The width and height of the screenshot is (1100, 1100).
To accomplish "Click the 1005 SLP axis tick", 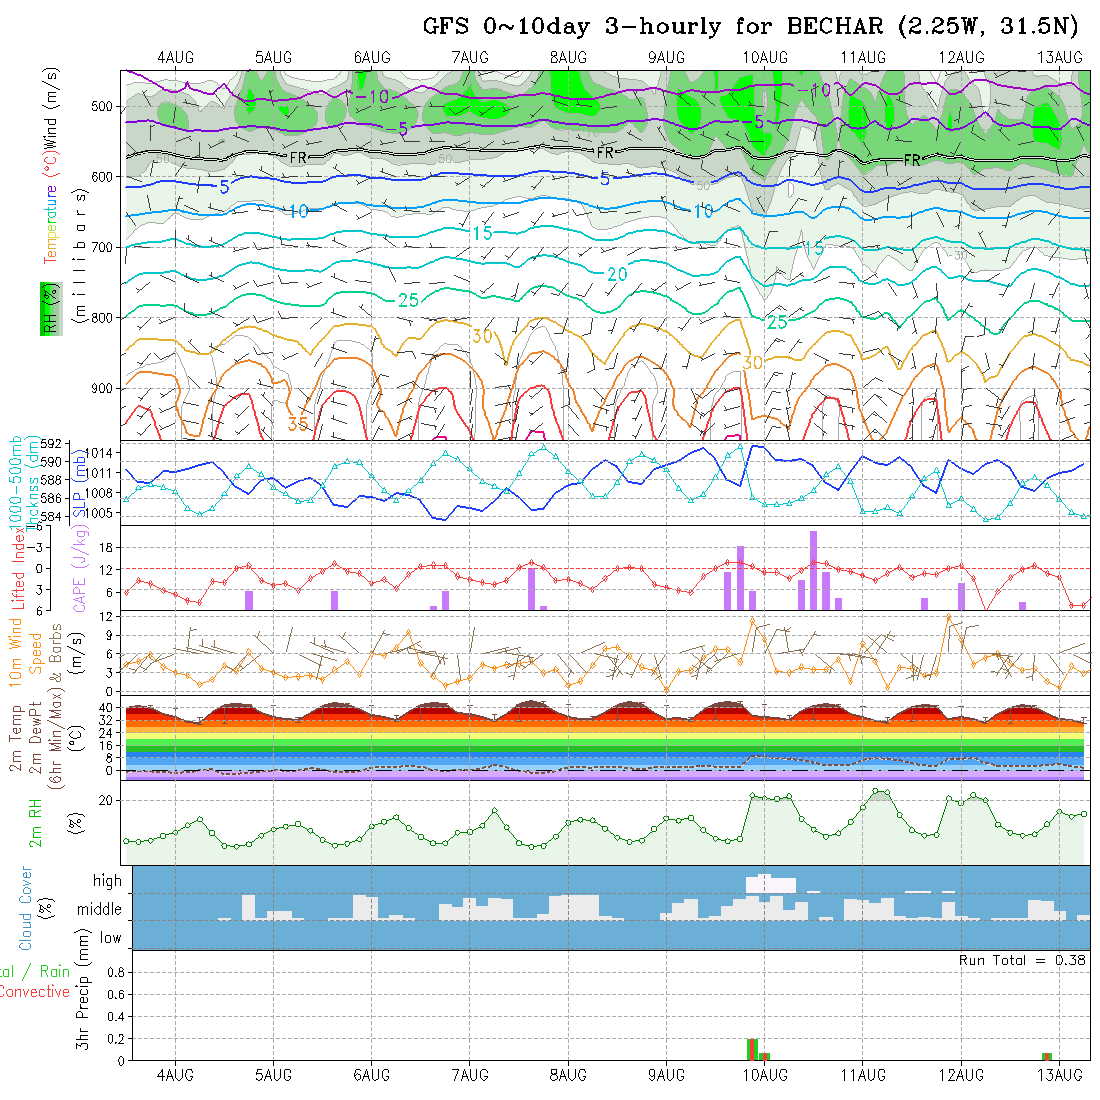I will [99, 513].
